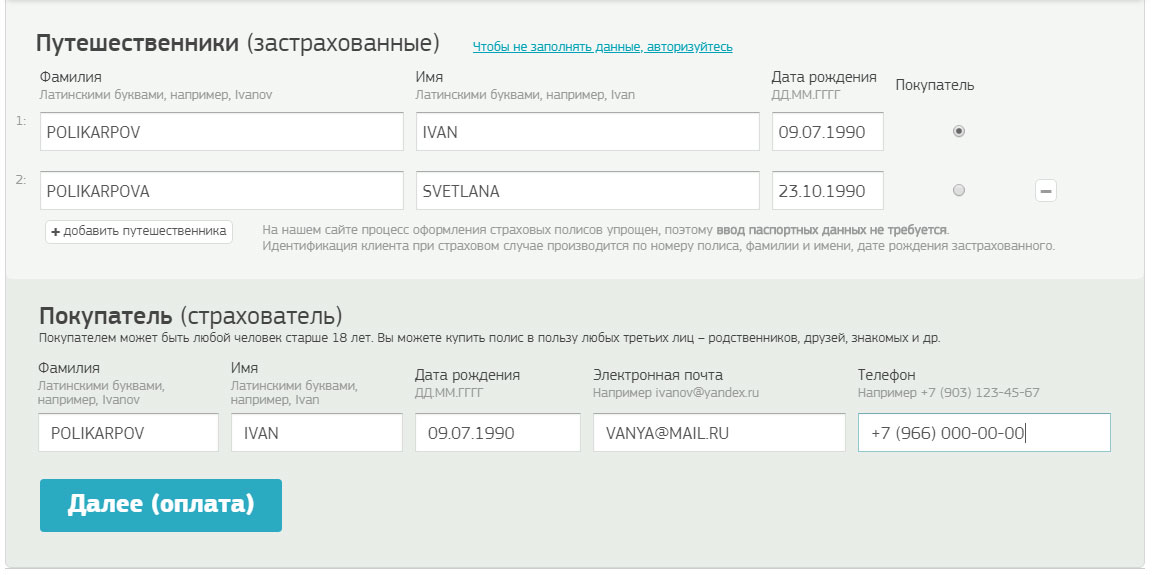Focus first traveler birth date 09.07.1990
This screenshot has height=575, width=1154.
827,132
